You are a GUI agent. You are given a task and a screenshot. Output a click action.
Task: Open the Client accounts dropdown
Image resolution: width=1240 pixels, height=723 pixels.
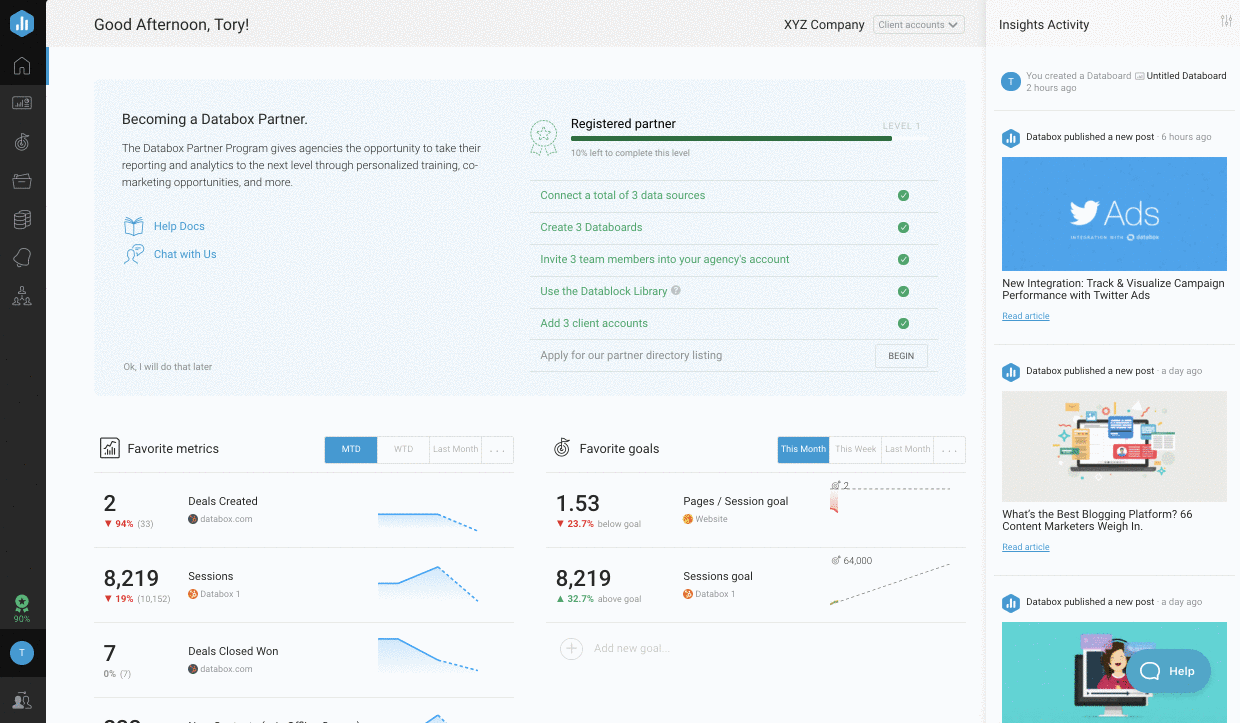click(918, 25)
